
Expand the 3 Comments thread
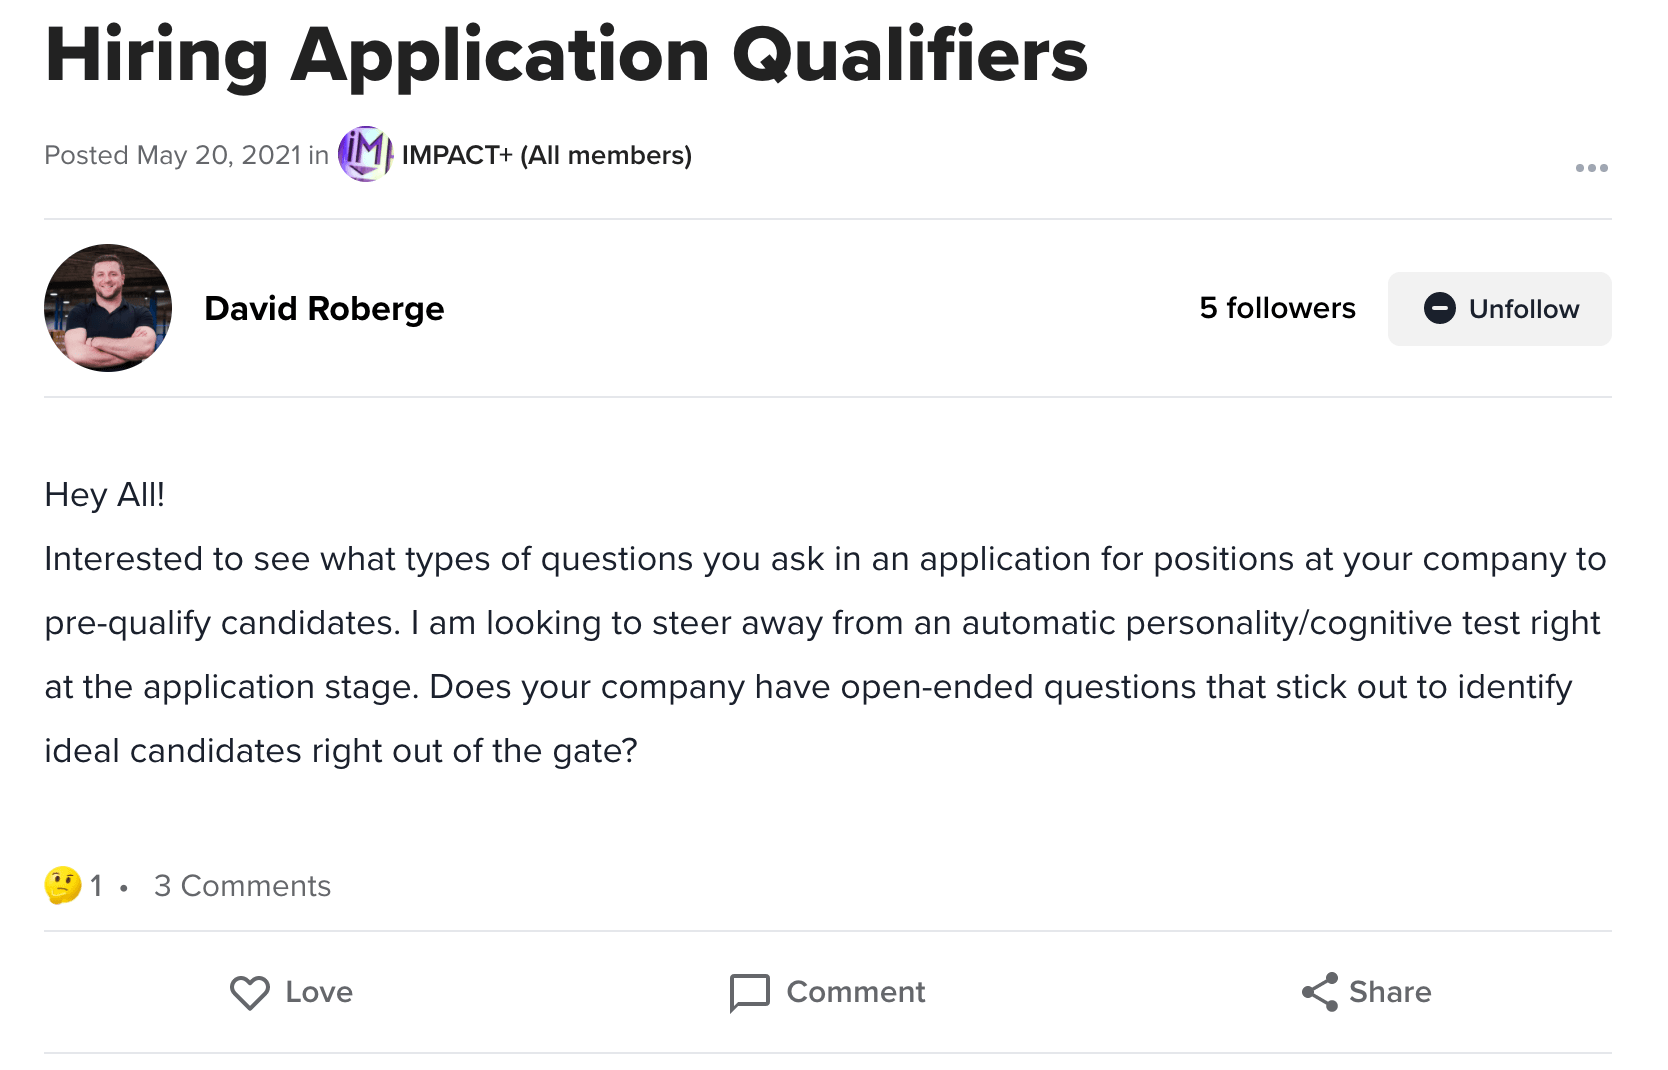pos(242,886)
